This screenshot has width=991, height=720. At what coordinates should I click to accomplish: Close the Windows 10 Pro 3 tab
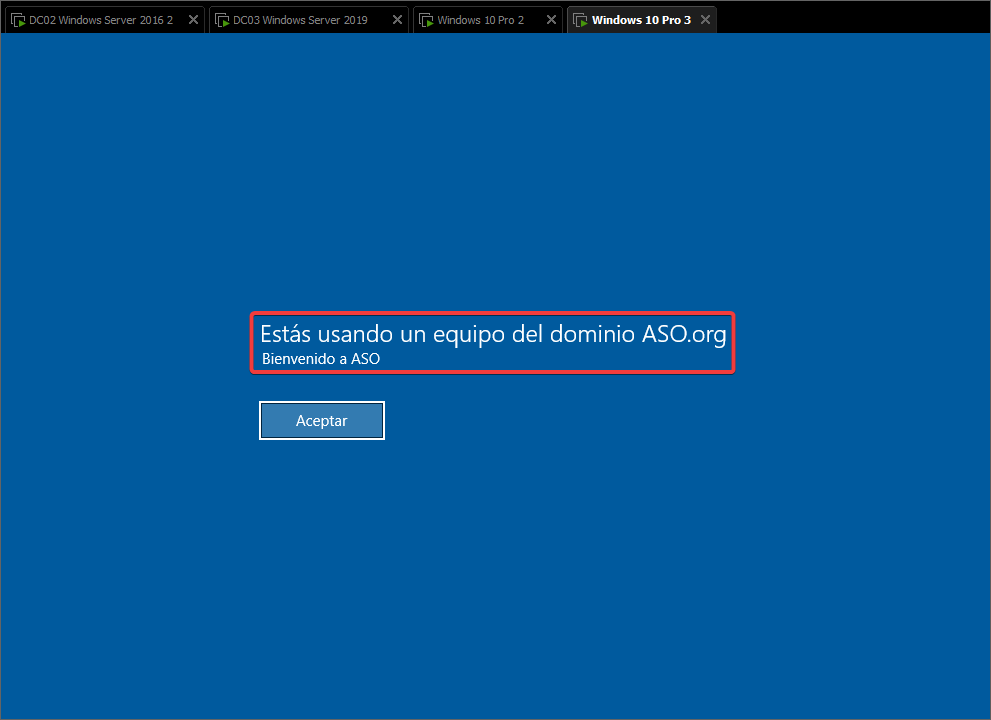pyautogui.click(x=705, y=20)
